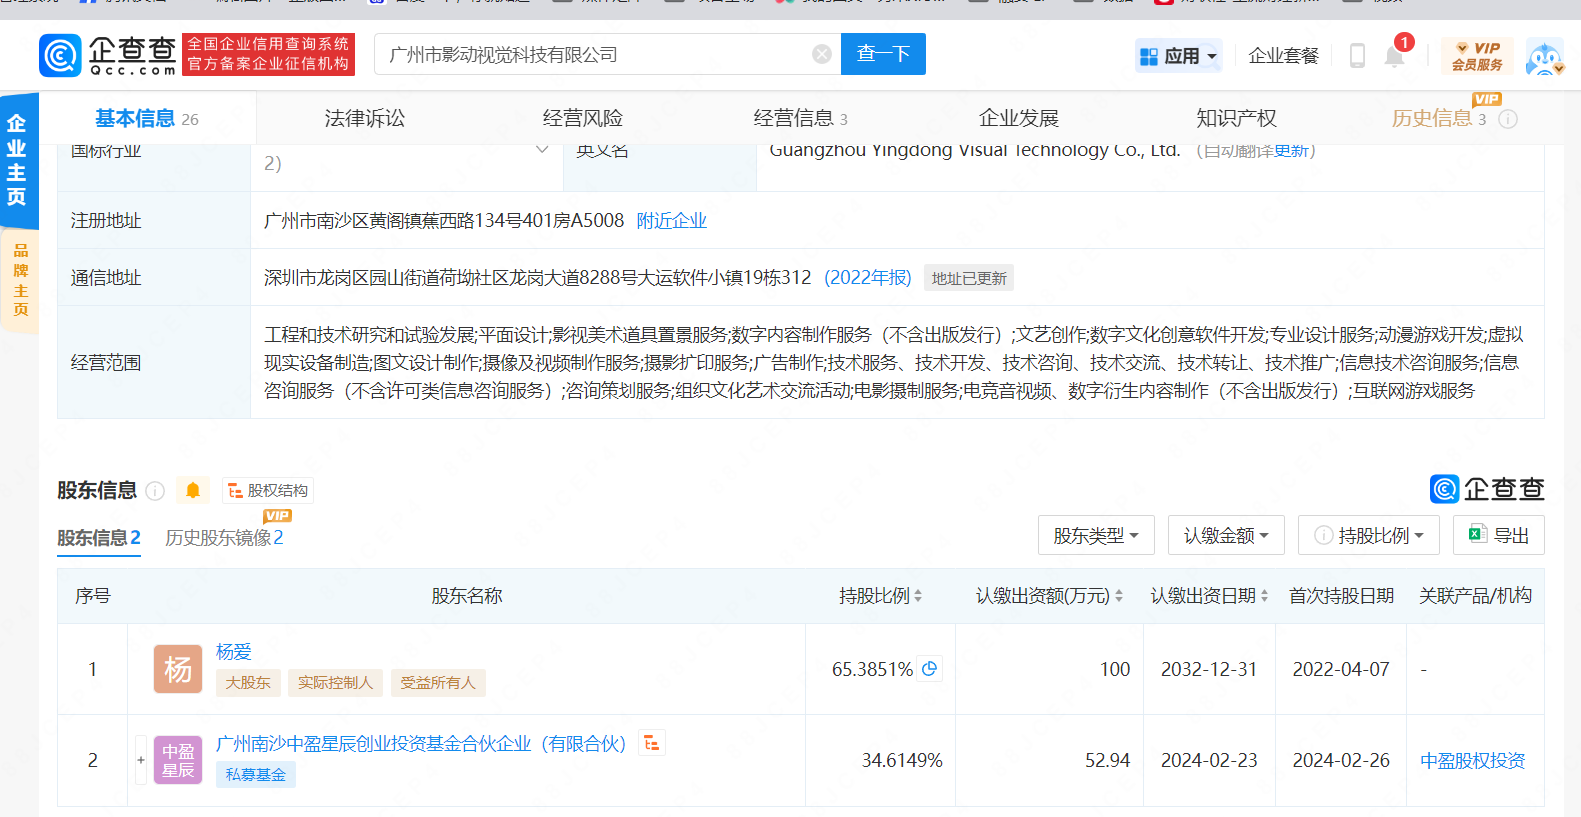Image resolution: width=1581 pixels, height=817 pixels.
Task: Select the 历史股东镜像 2 sub-tab
Action: point(224,538)
